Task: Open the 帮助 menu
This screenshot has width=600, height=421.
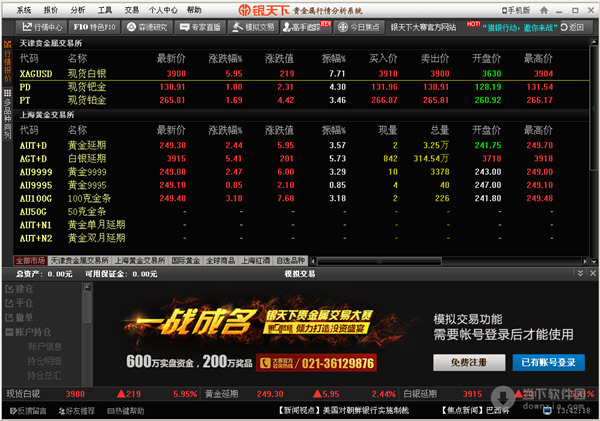Action: (194, 10)
